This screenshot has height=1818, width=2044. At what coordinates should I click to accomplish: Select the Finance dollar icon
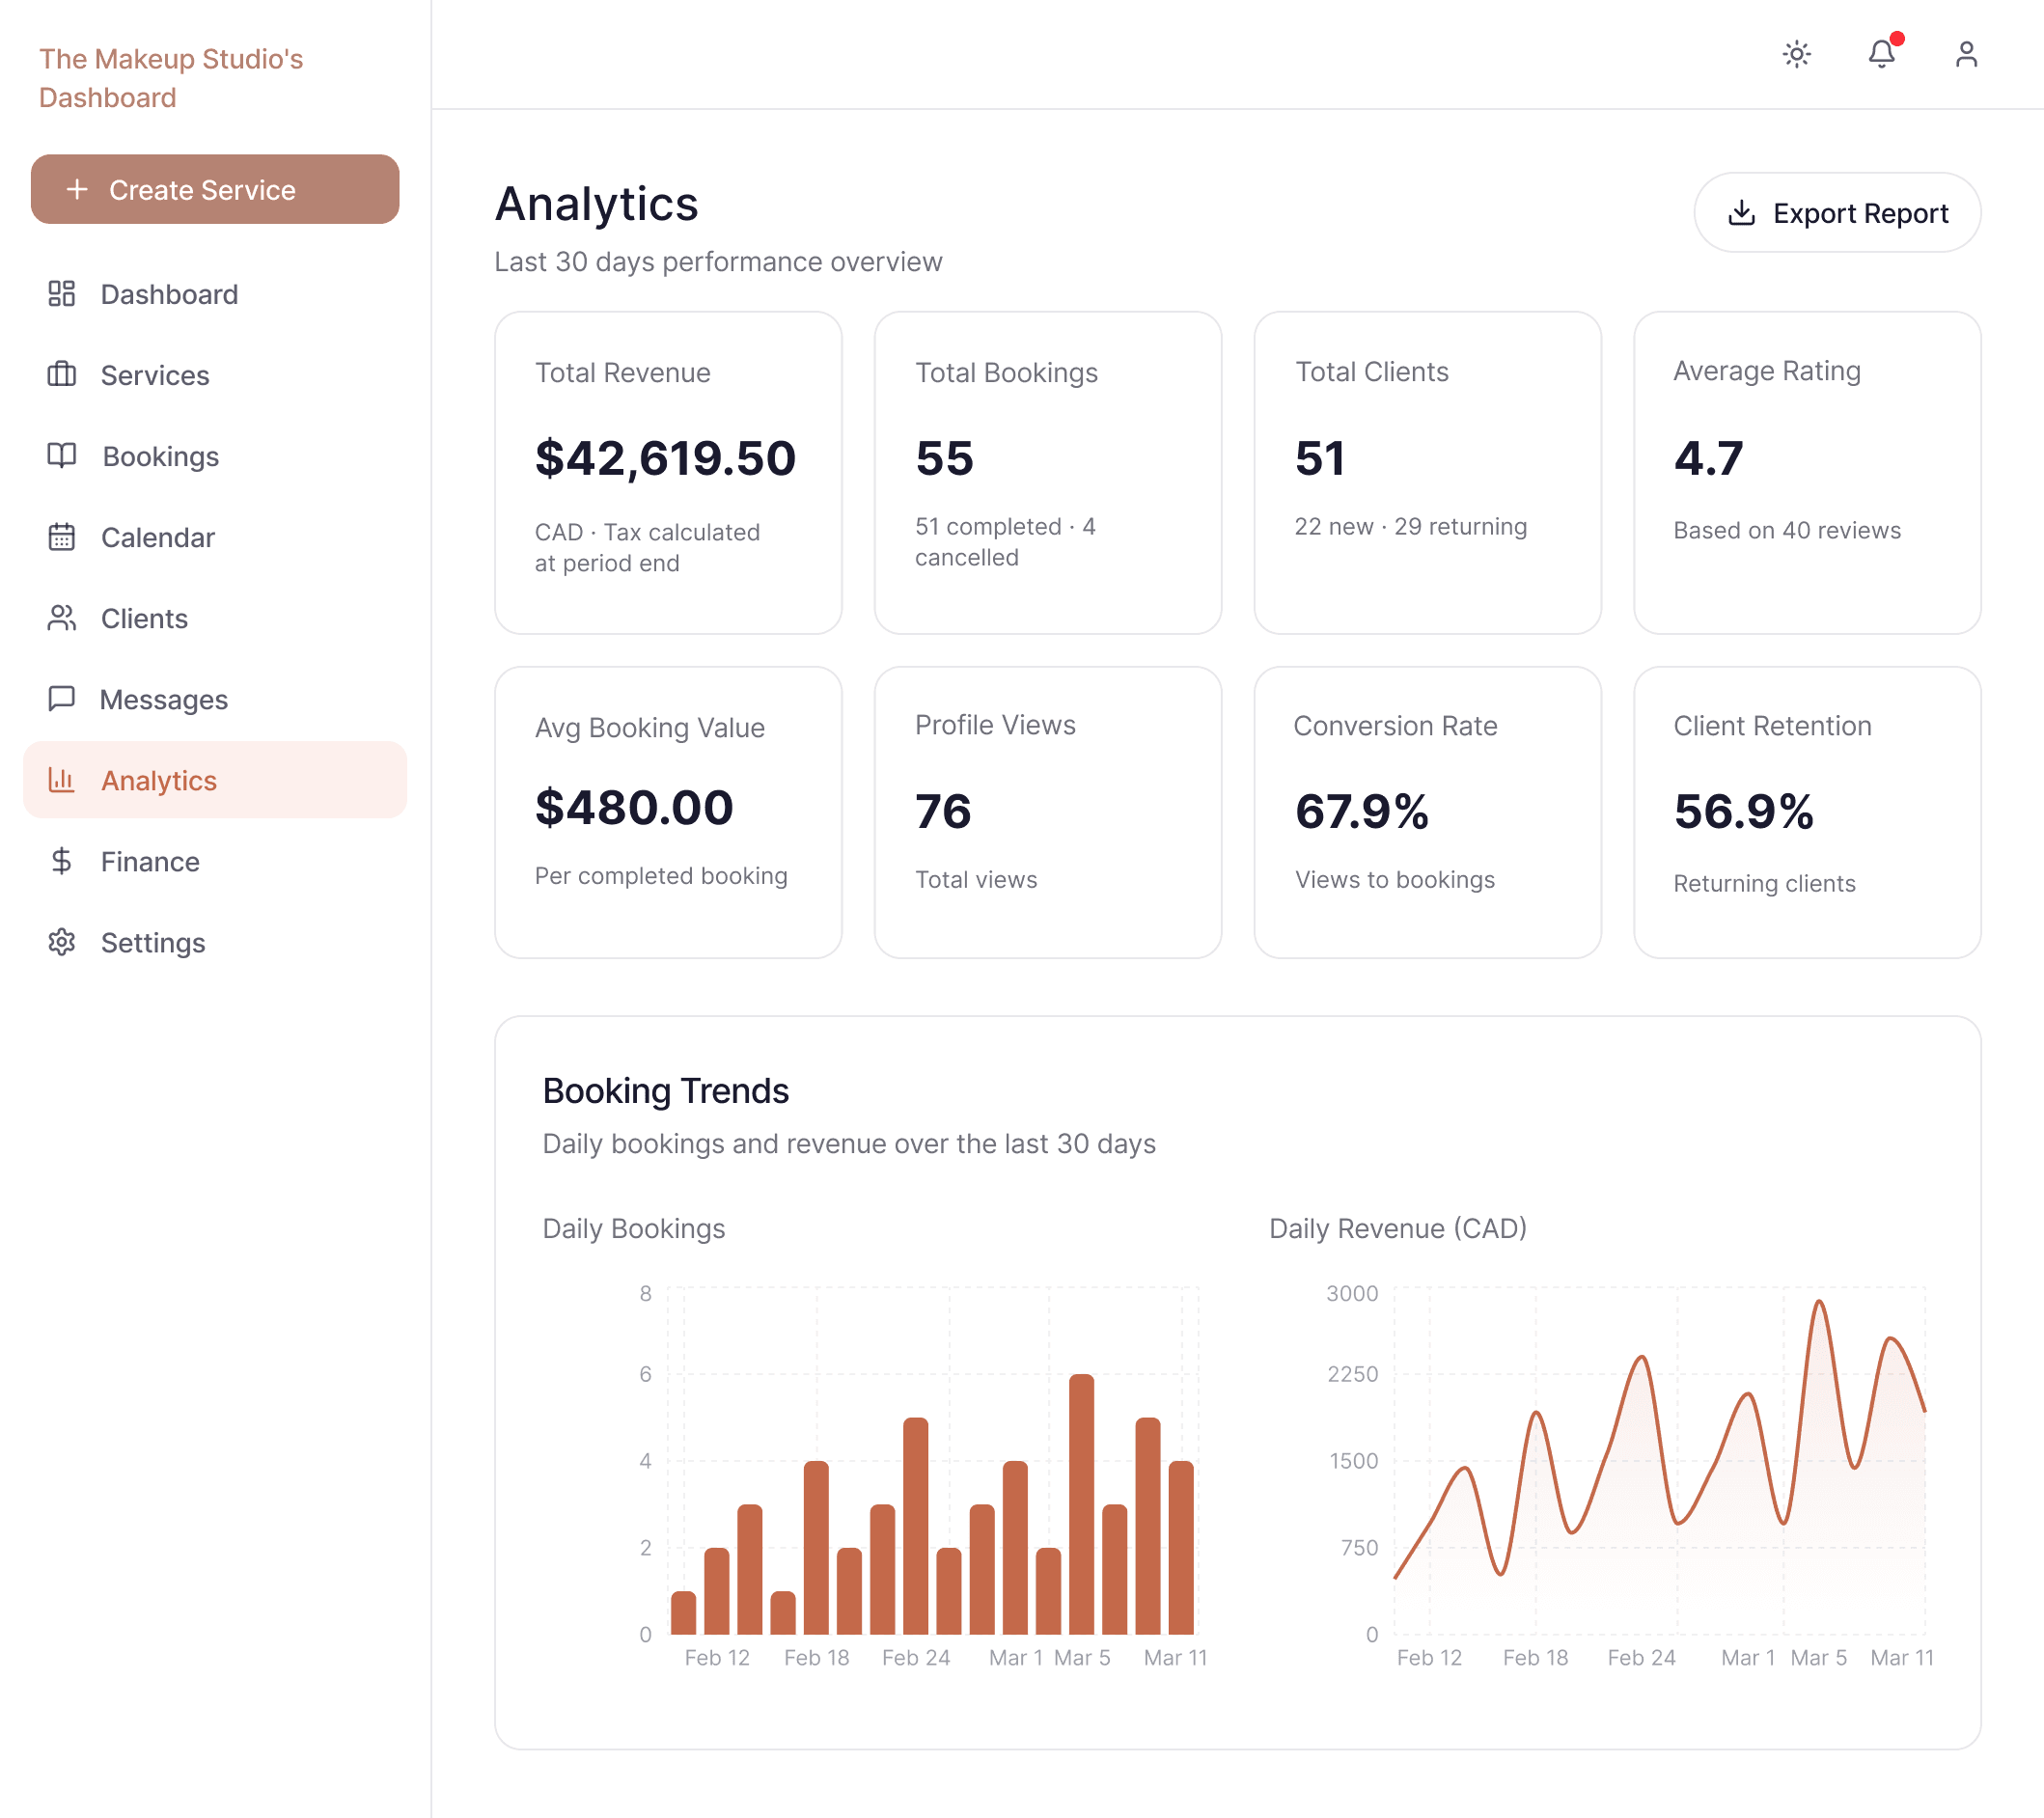[x=62, y=861]
